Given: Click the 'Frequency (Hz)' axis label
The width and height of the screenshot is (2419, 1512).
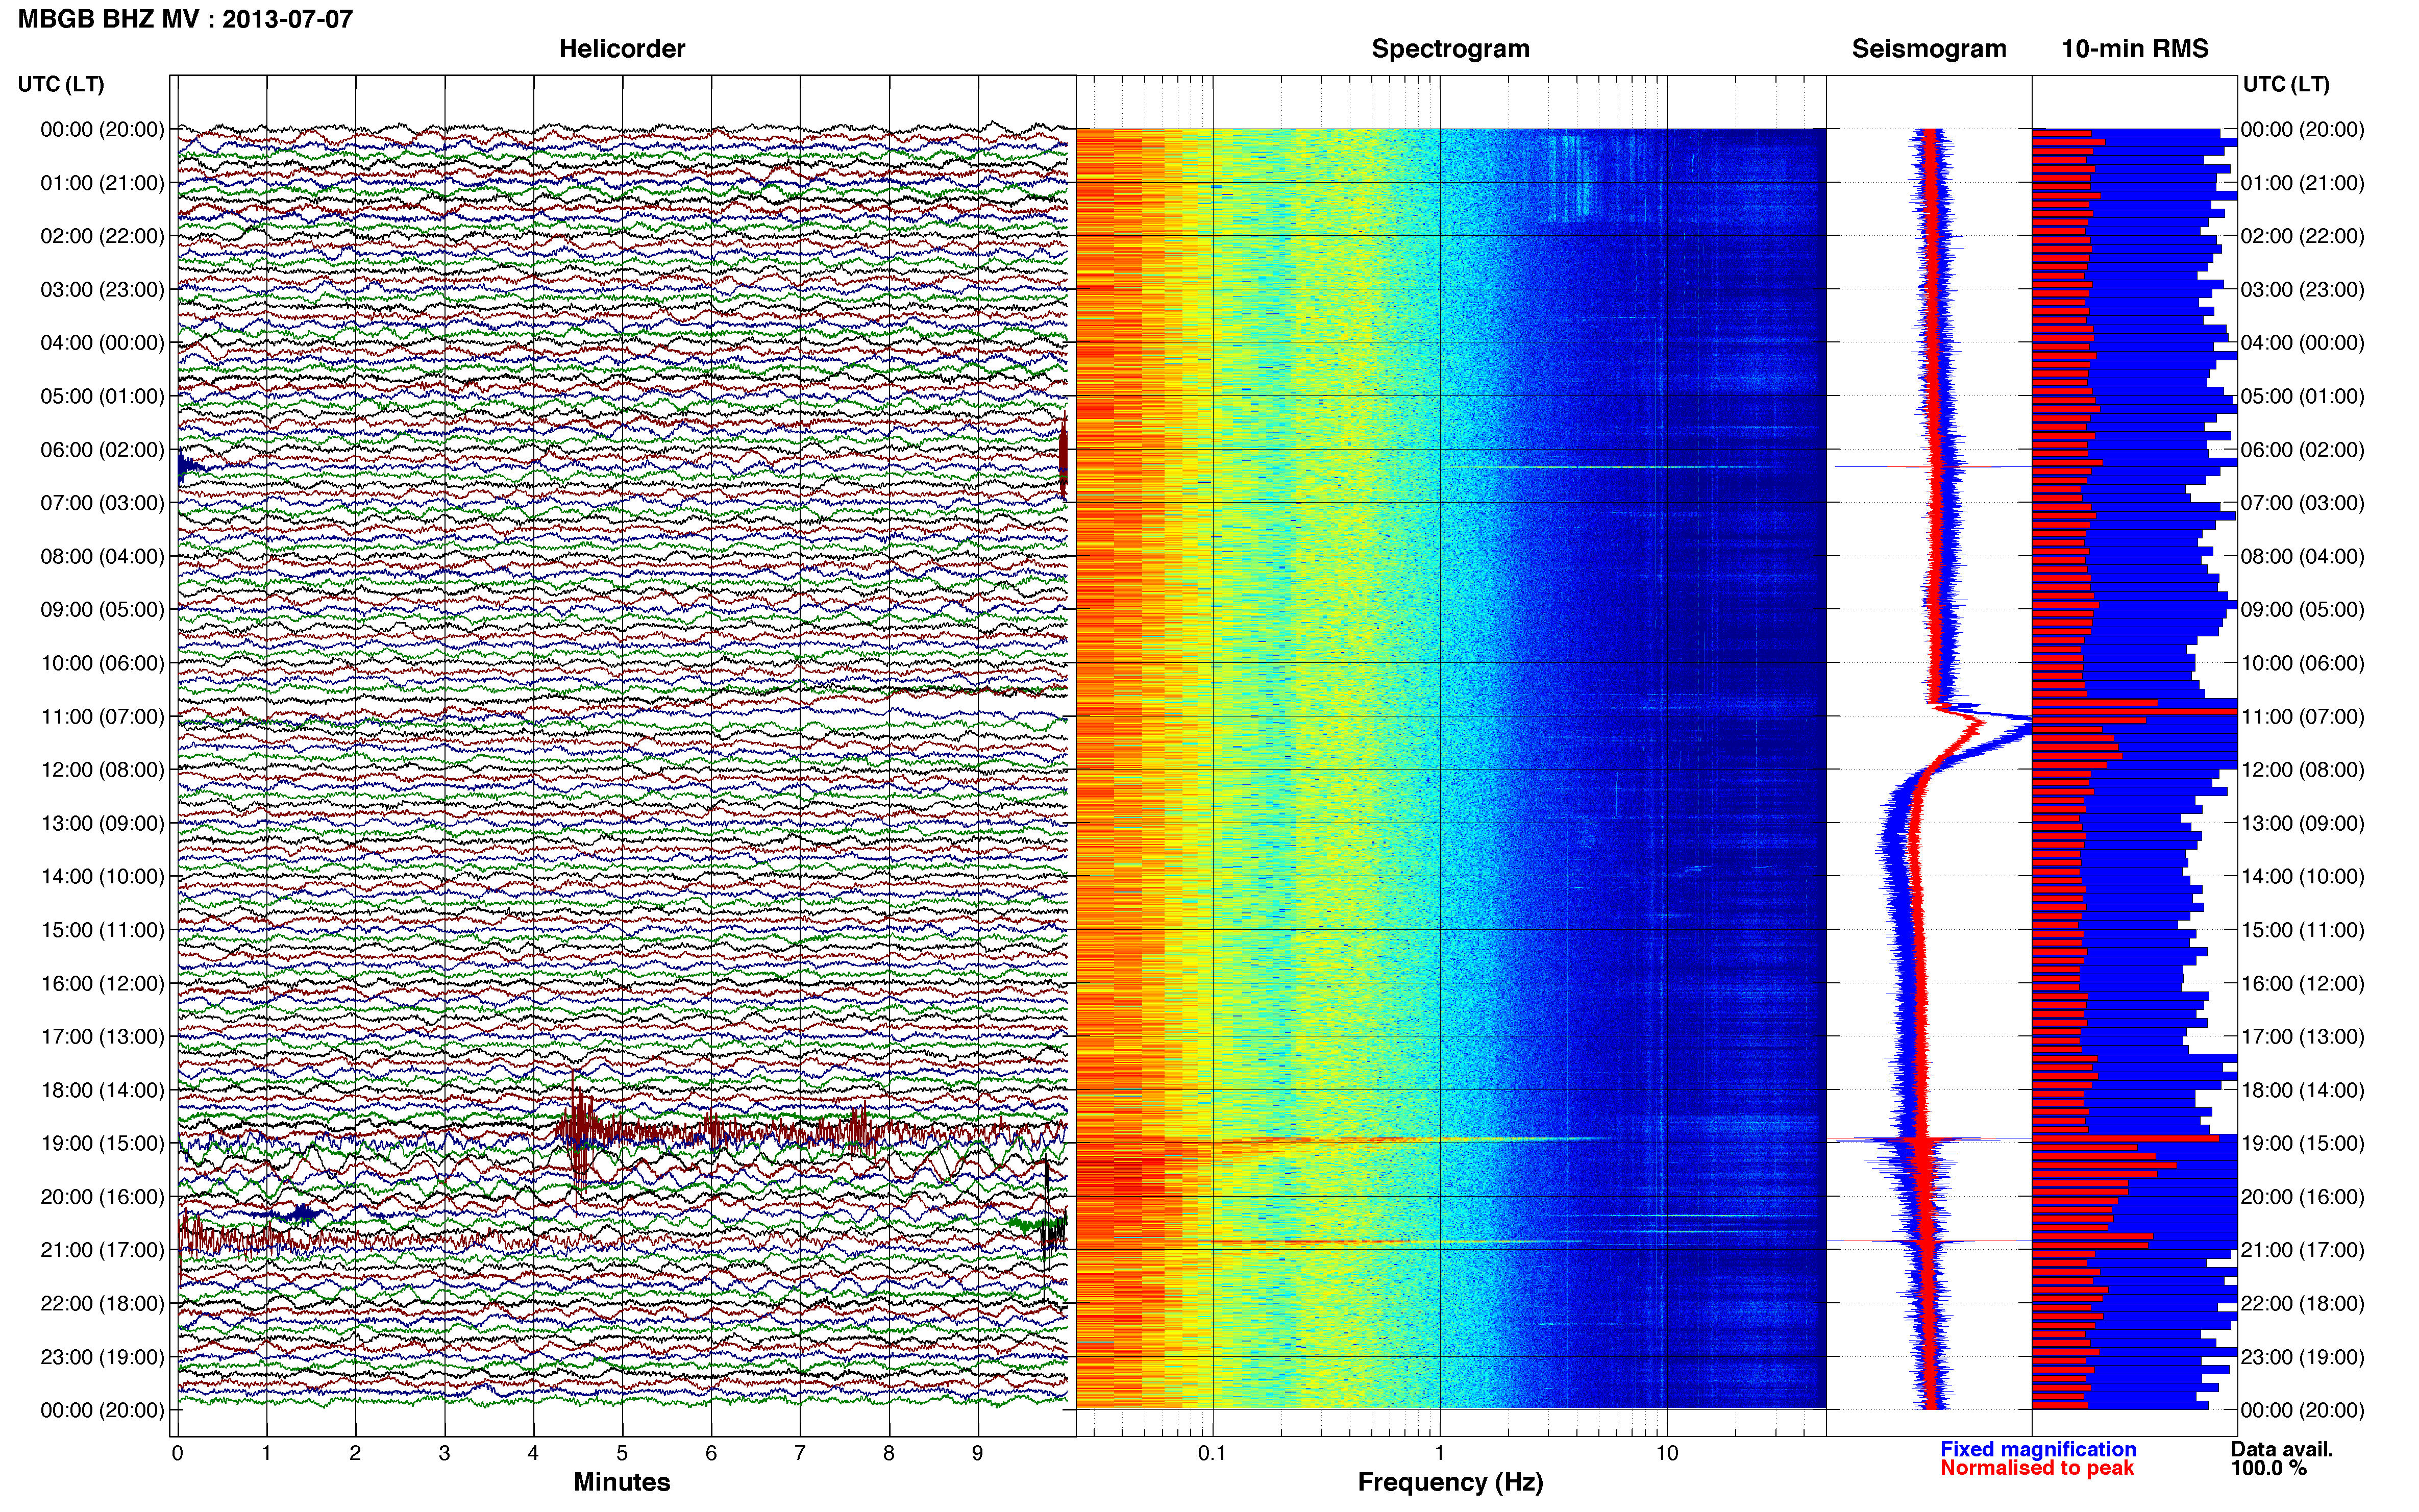Looking at the screenshot, I should [1450, 1482].
